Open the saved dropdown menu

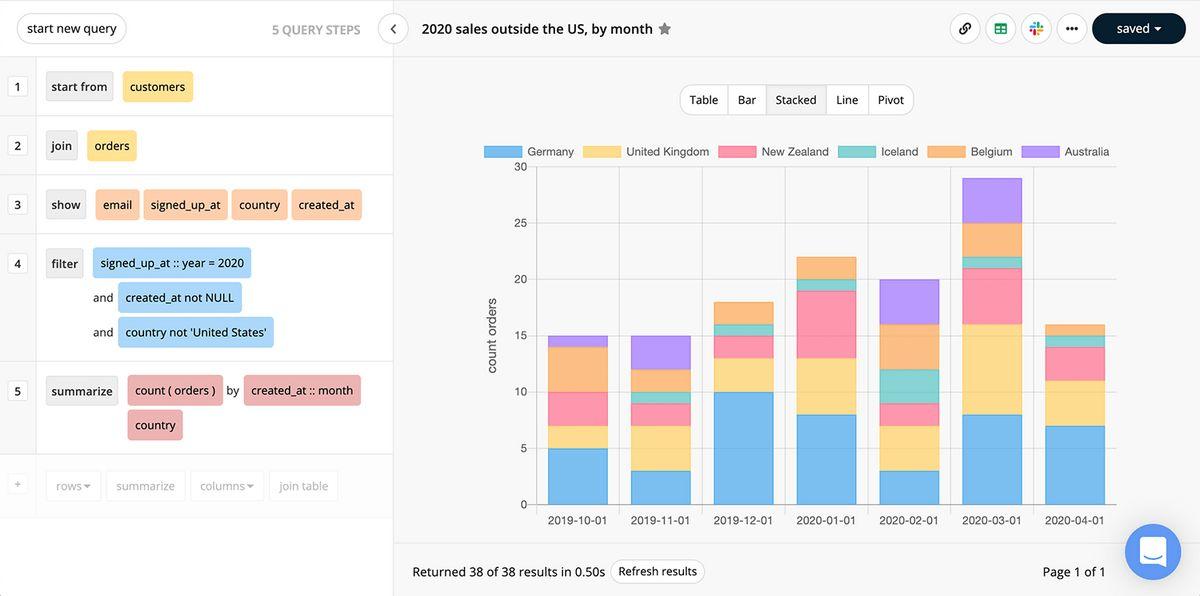1138,29
